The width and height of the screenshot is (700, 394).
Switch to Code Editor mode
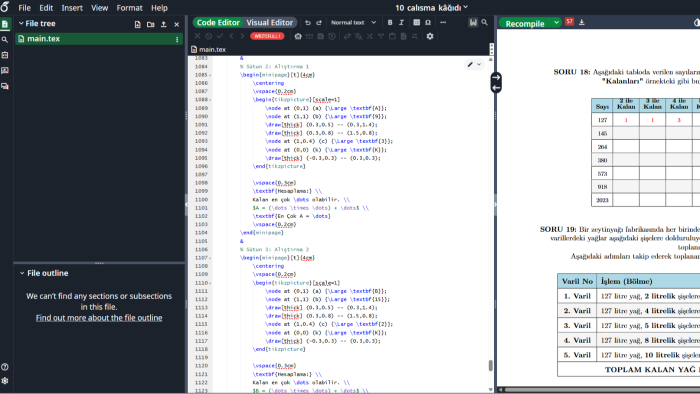click(218, 22)
